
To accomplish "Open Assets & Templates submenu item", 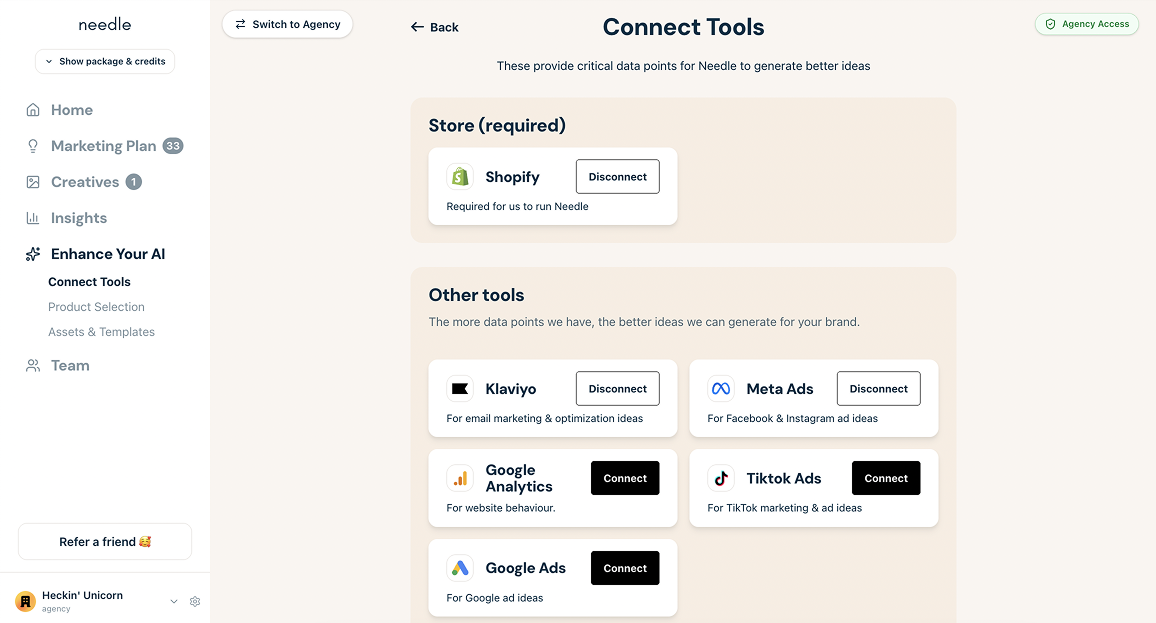I will point(101,332).
